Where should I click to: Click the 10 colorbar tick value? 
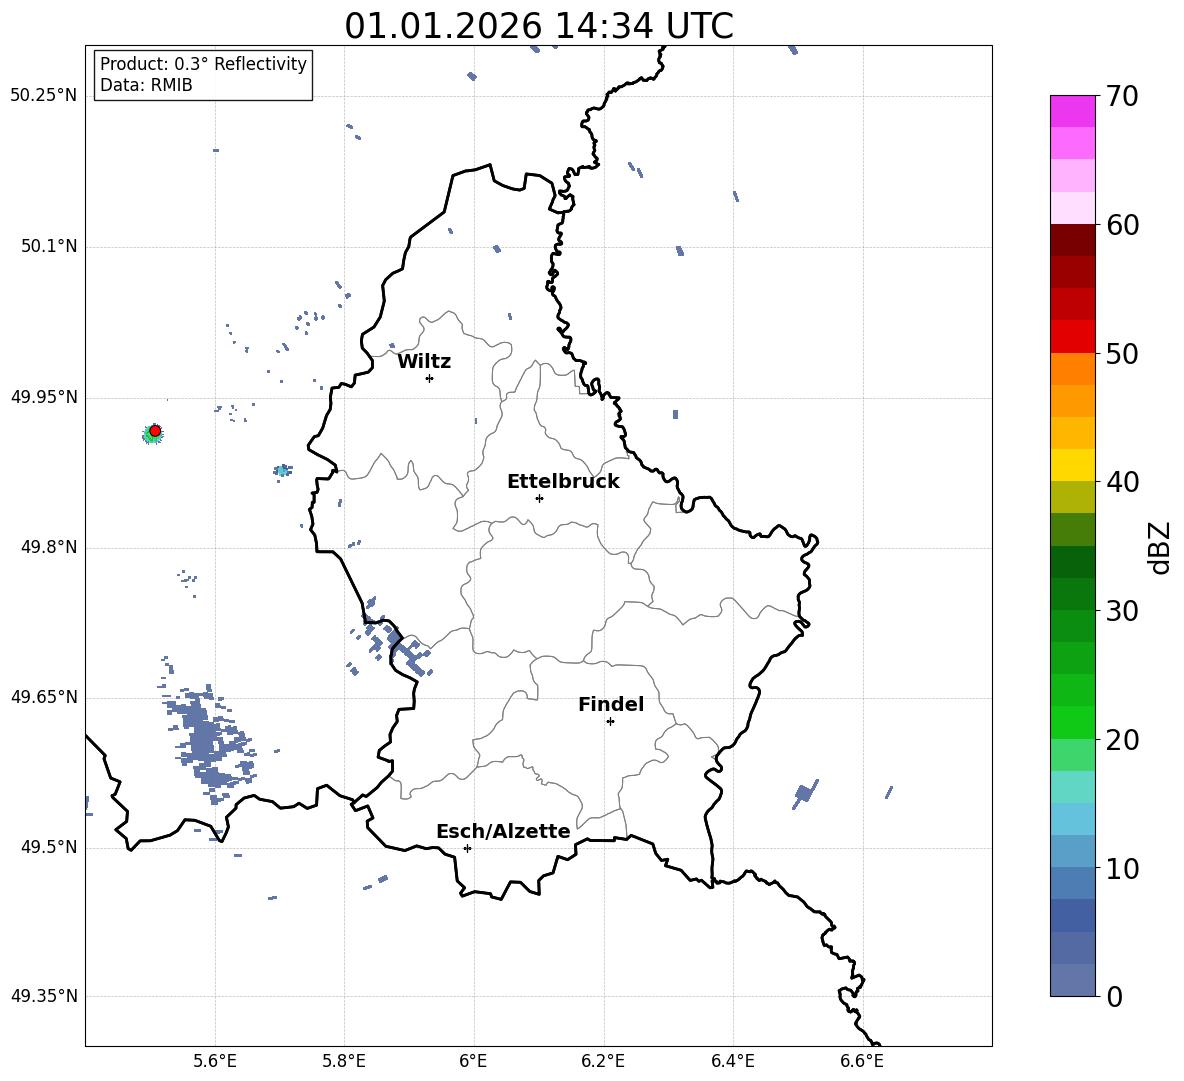(x=1122, y=868)
